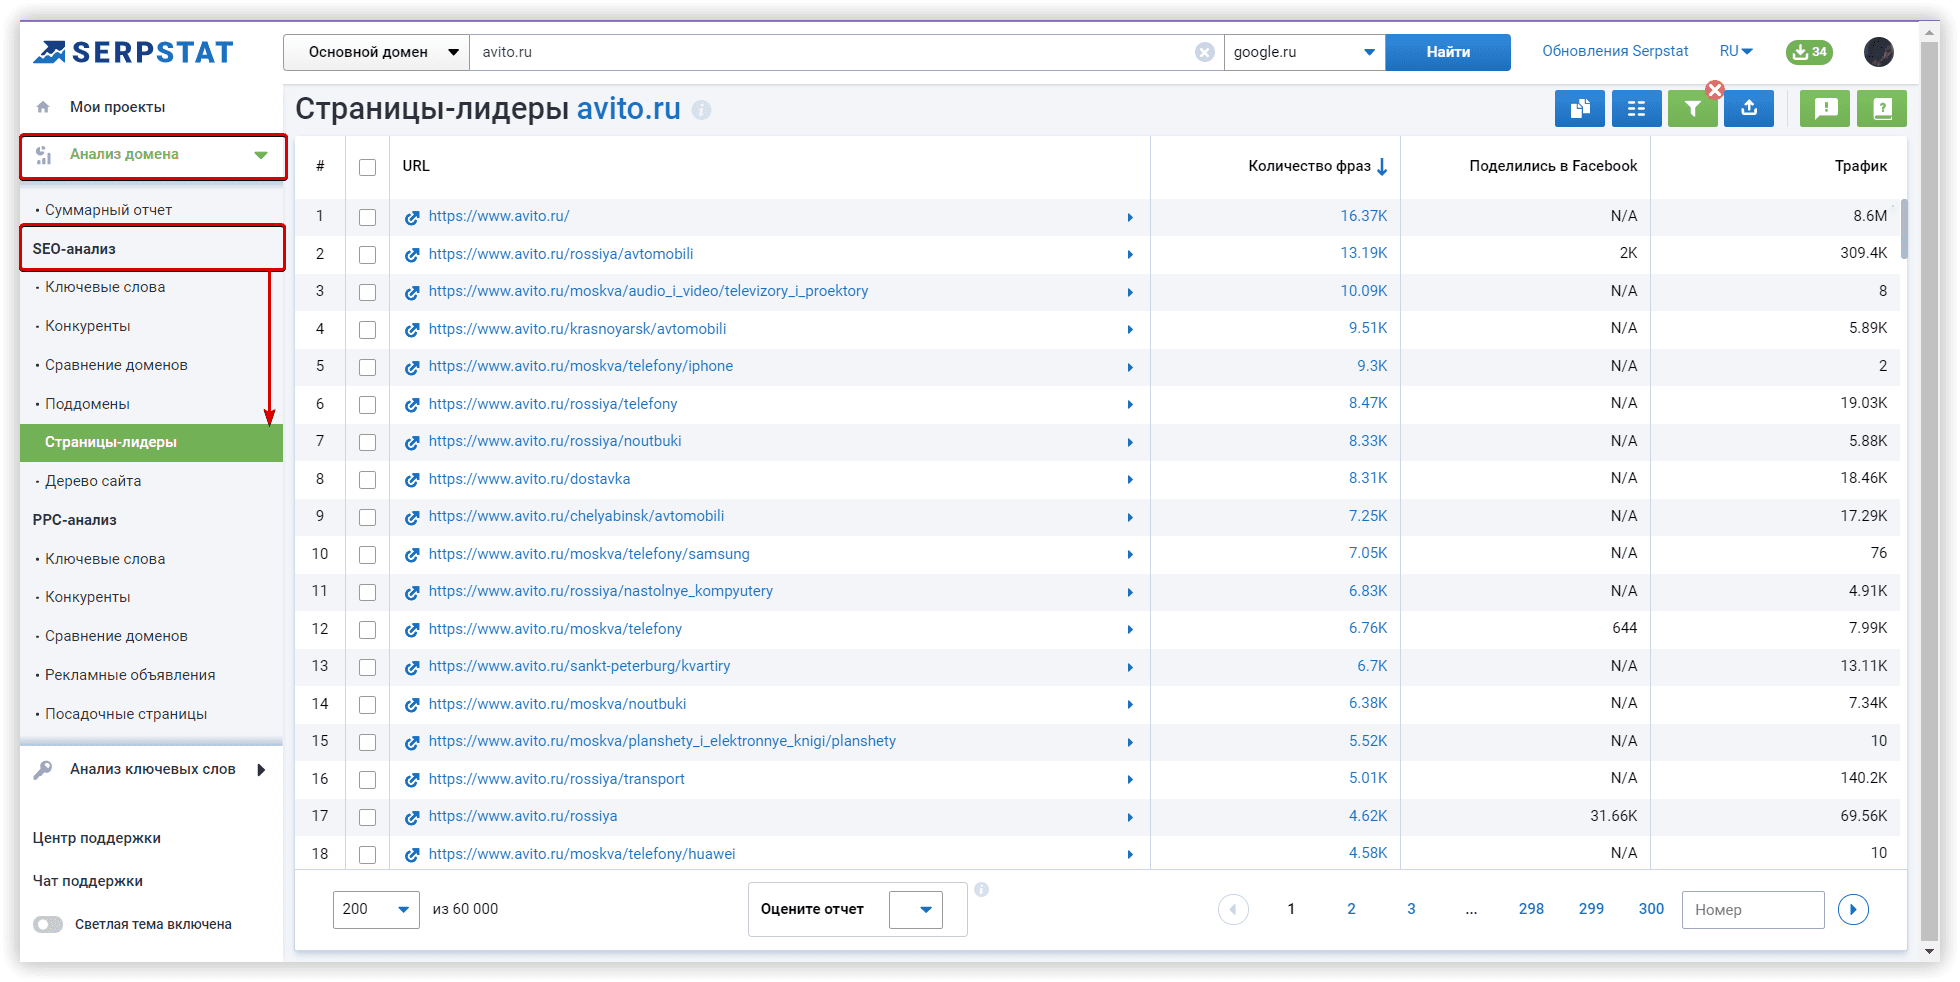The height and width of the screenshot is (982, 1960).
Task: Click the Serpstat logo
Action: tap(133, 52)
